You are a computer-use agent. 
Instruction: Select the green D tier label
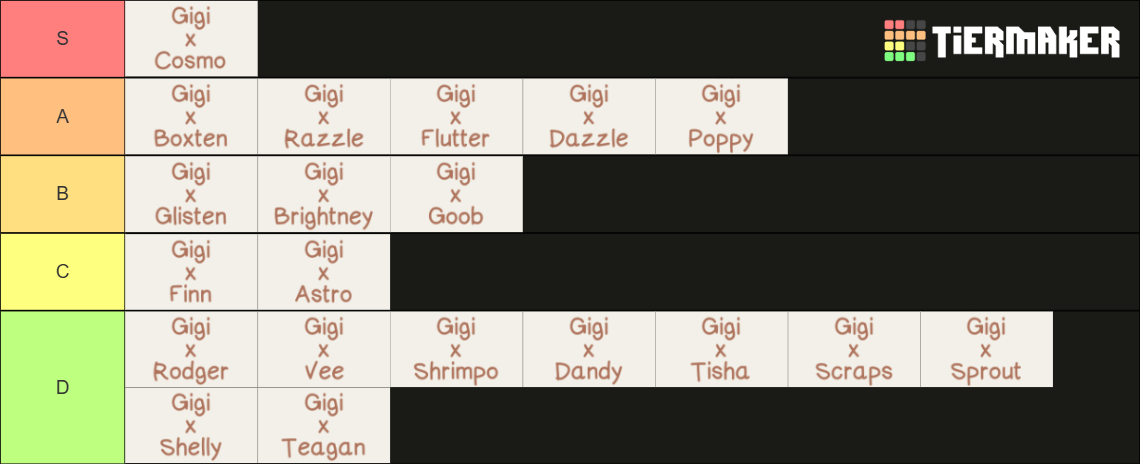coord(63,388)
